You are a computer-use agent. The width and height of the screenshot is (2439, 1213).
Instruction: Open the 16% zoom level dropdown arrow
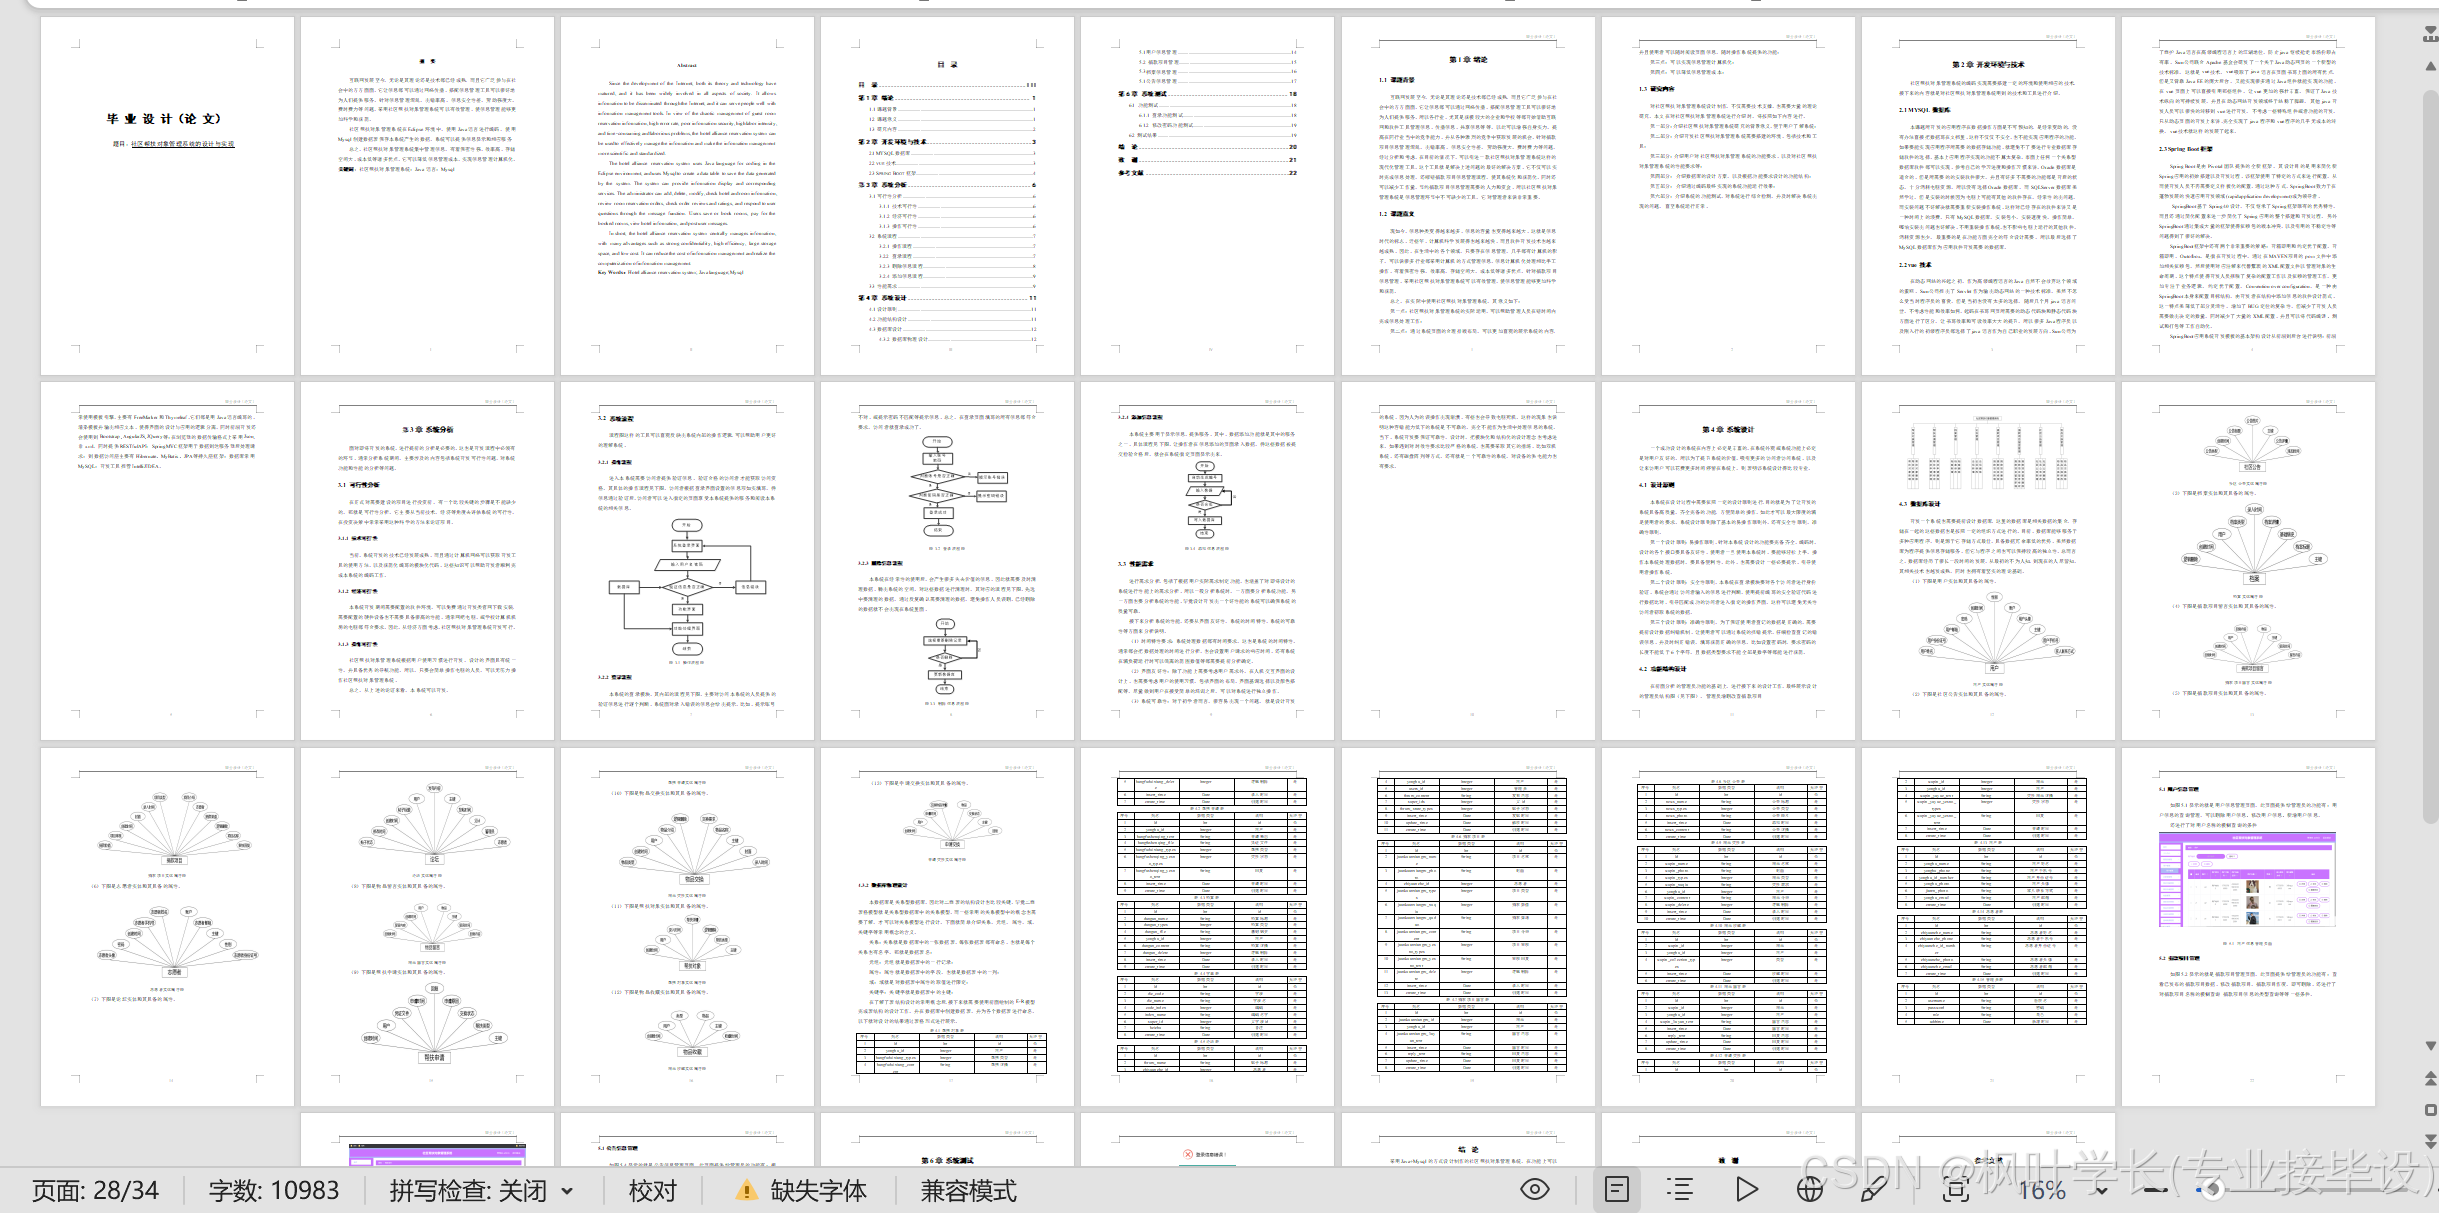point(2100,1190)
